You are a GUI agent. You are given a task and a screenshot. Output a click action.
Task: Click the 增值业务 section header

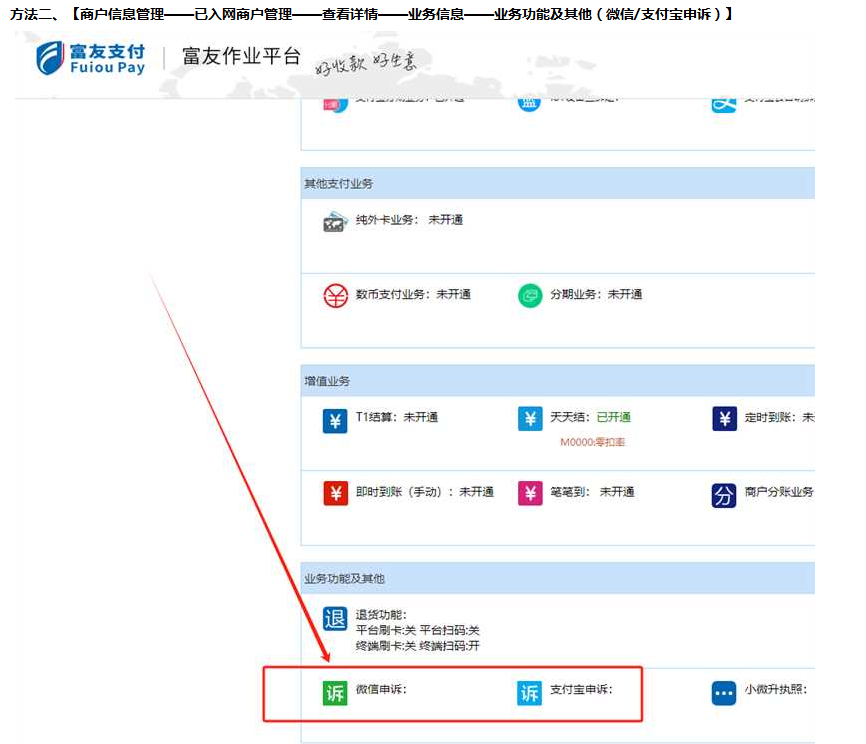coord(327,381)
